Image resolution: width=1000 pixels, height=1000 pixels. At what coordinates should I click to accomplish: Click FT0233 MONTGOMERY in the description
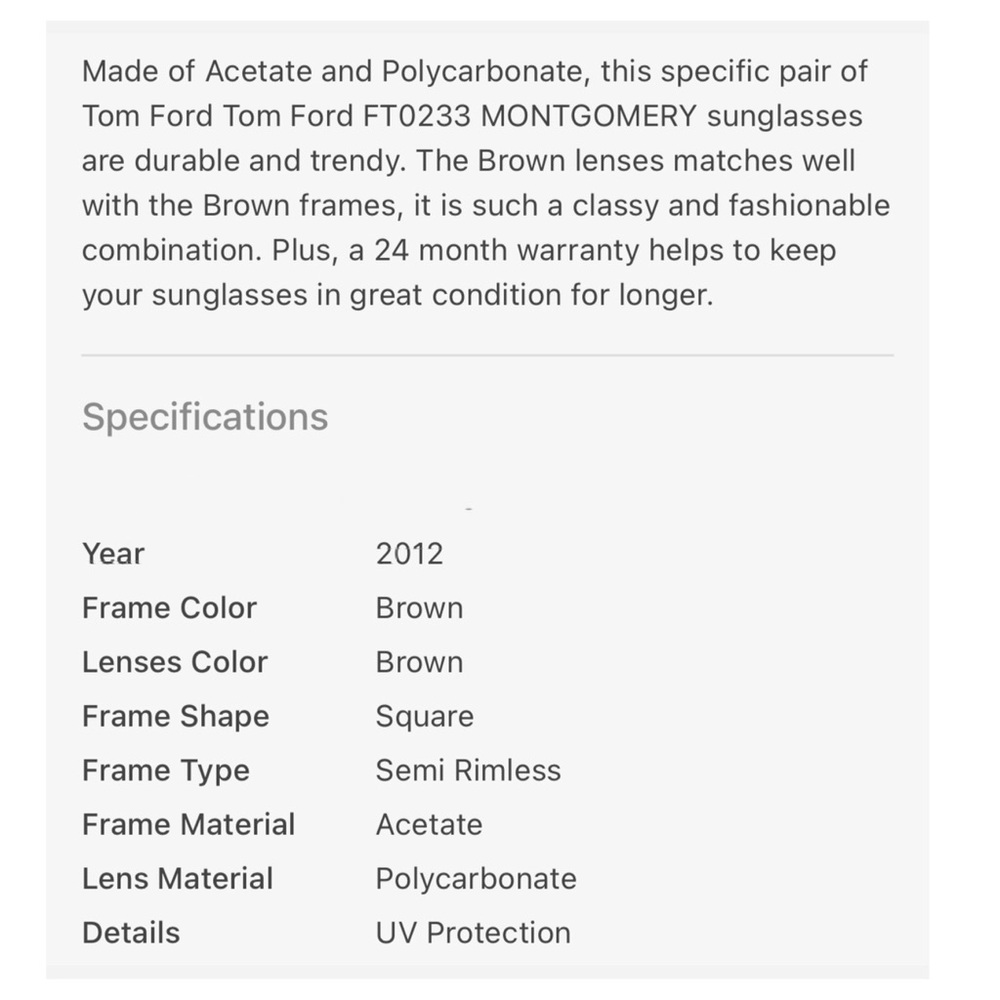[x=530, y=116]
